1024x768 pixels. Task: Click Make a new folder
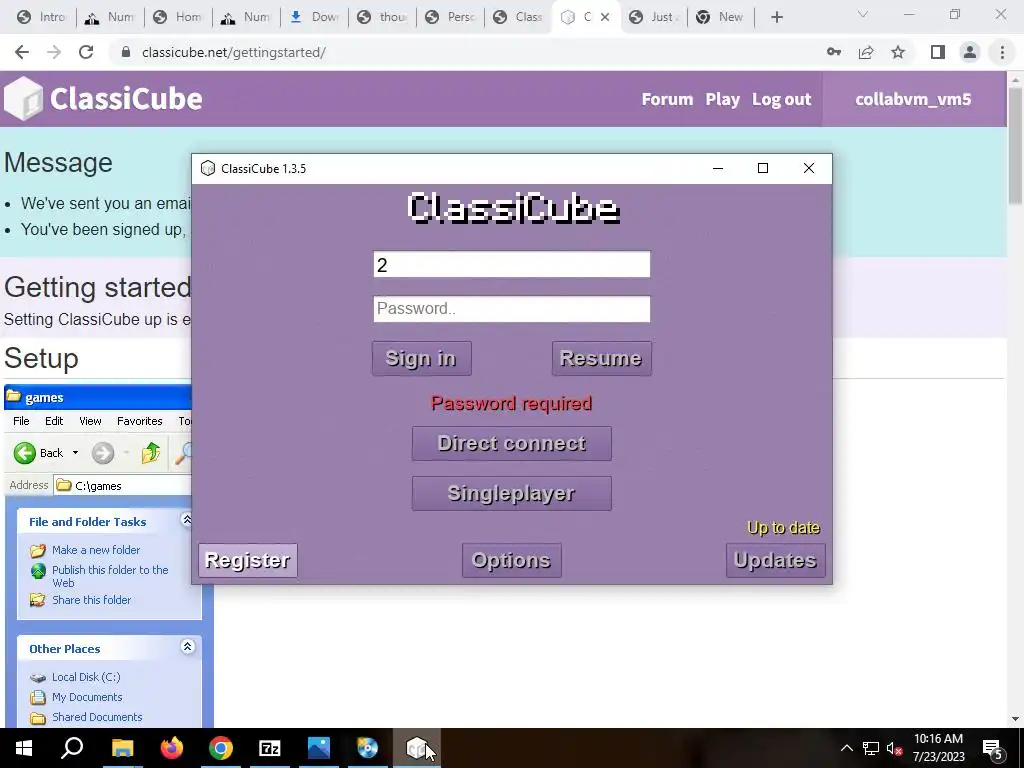click(x=95, y=550)
